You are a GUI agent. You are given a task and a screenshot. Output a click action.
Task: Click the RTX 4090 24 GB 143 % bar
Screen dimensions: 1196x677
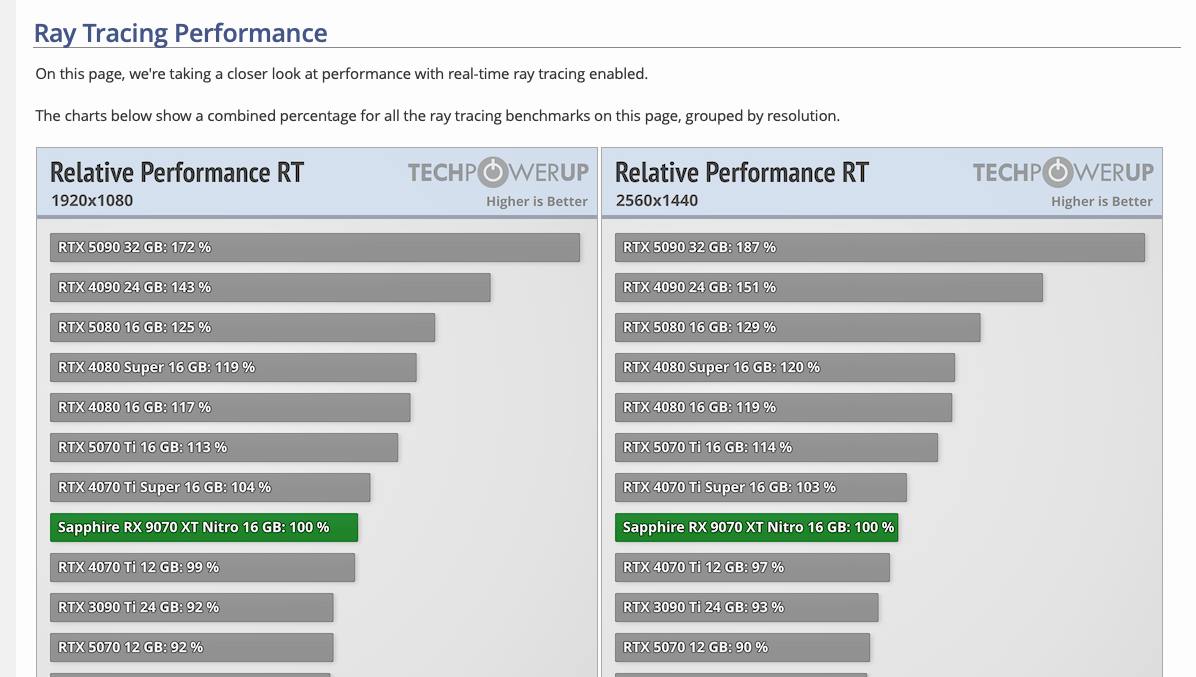click(270, 288)
